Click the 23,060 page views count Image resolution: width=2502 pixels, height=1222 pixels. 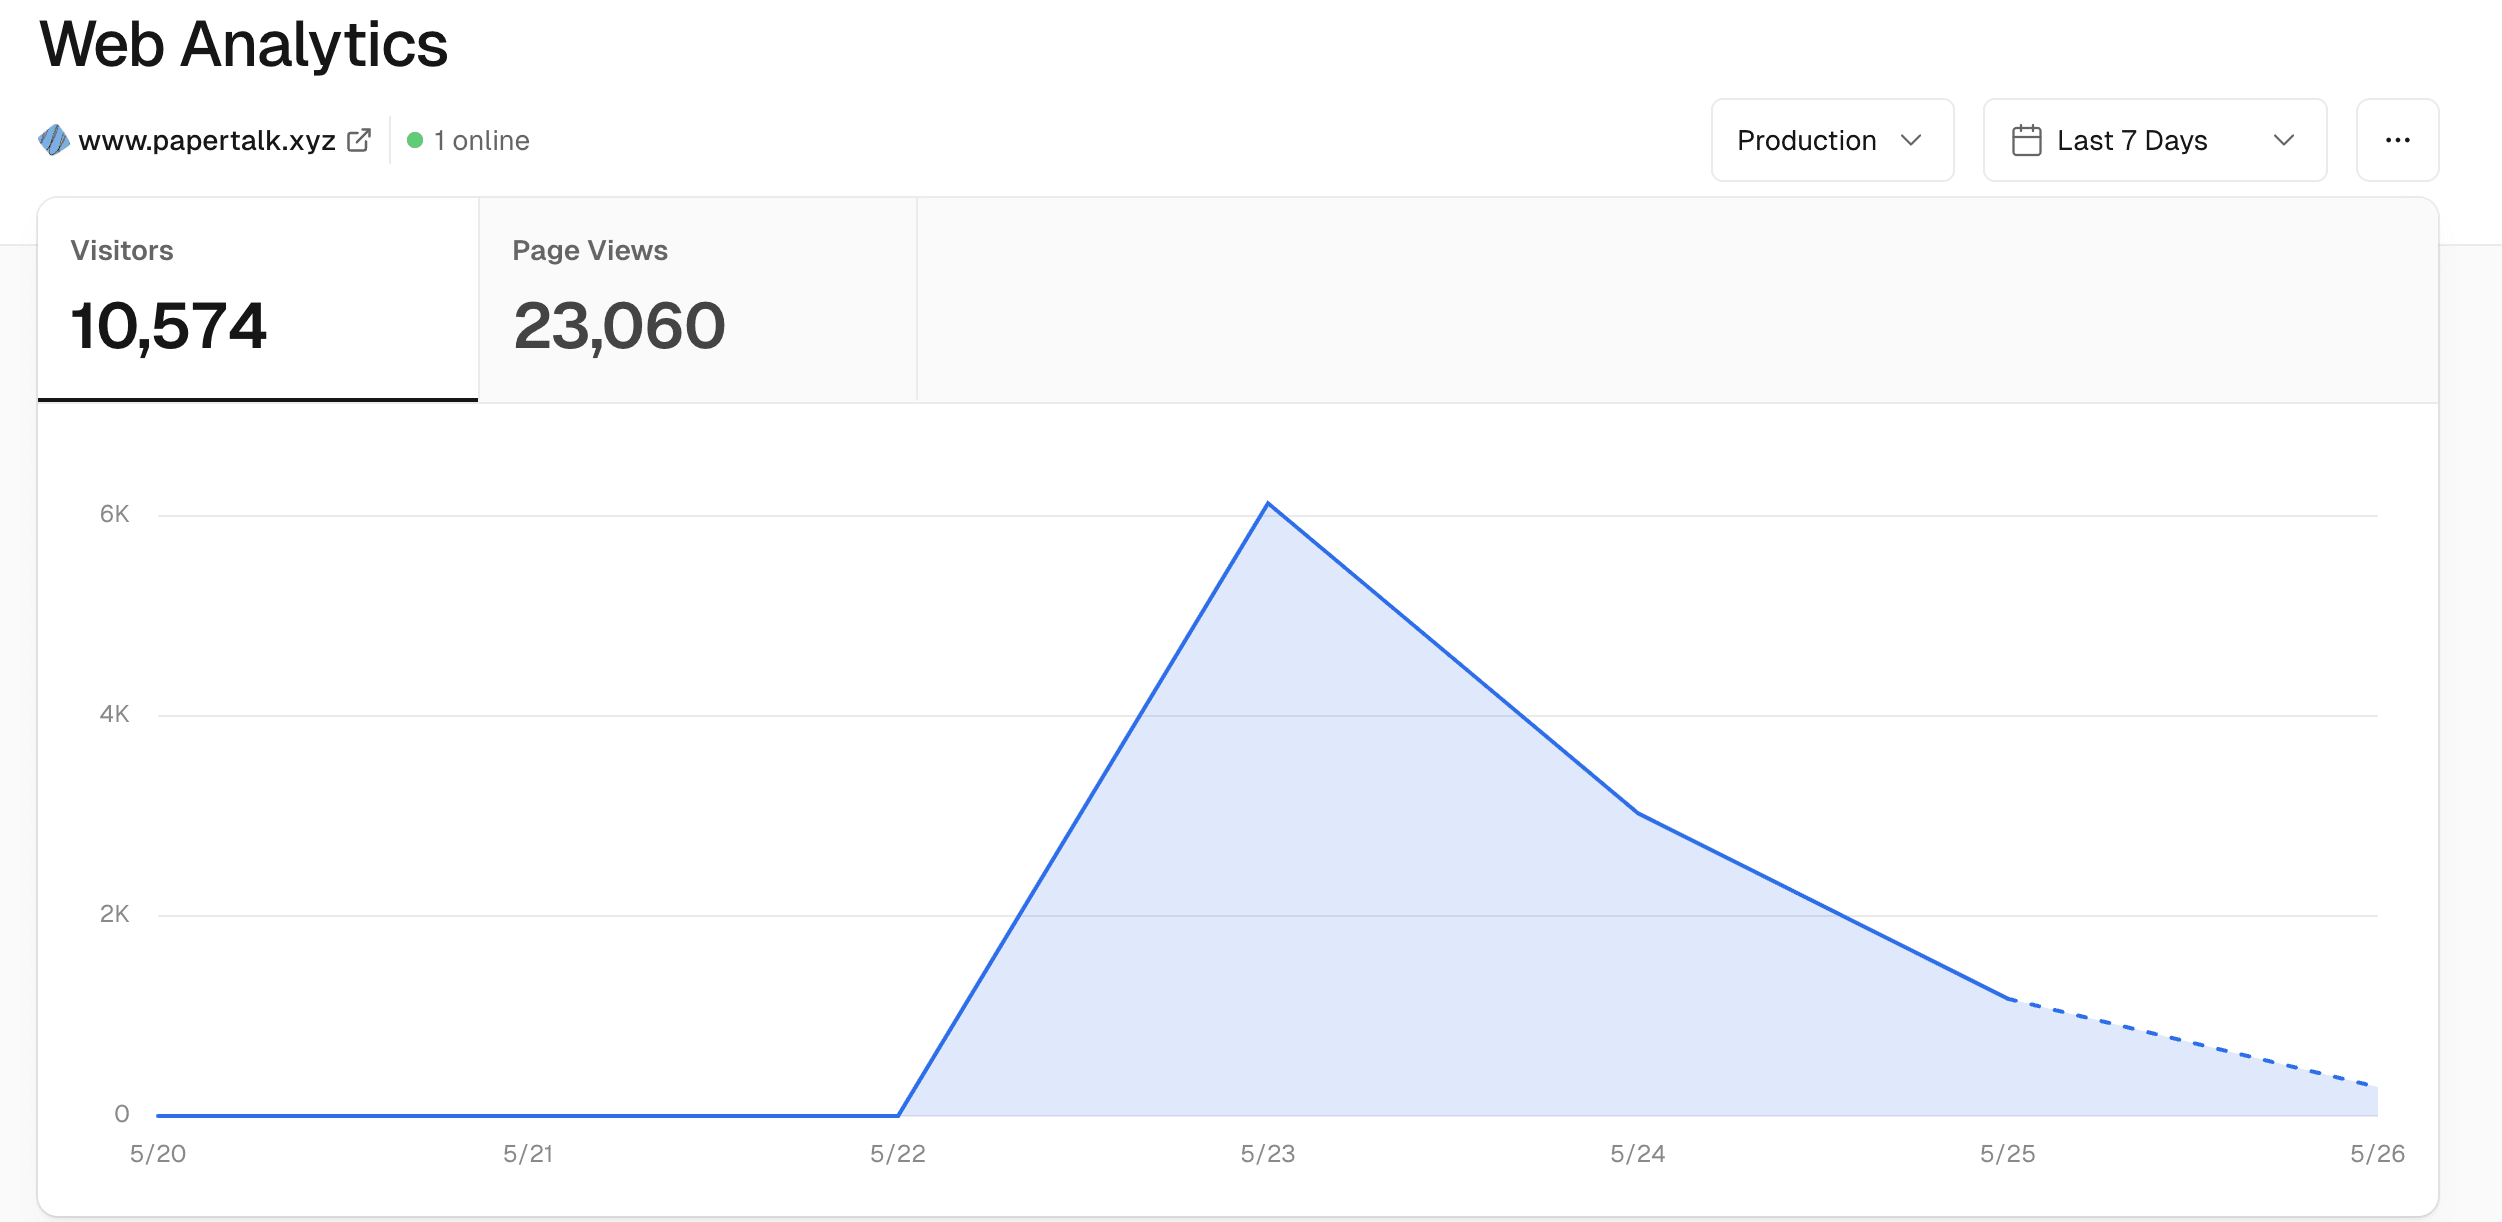tap(619, 326)
